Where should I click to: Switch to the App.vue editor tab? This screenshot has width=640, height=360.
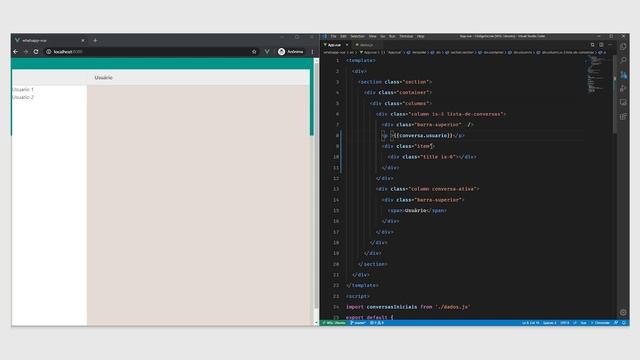coord(334,45)
